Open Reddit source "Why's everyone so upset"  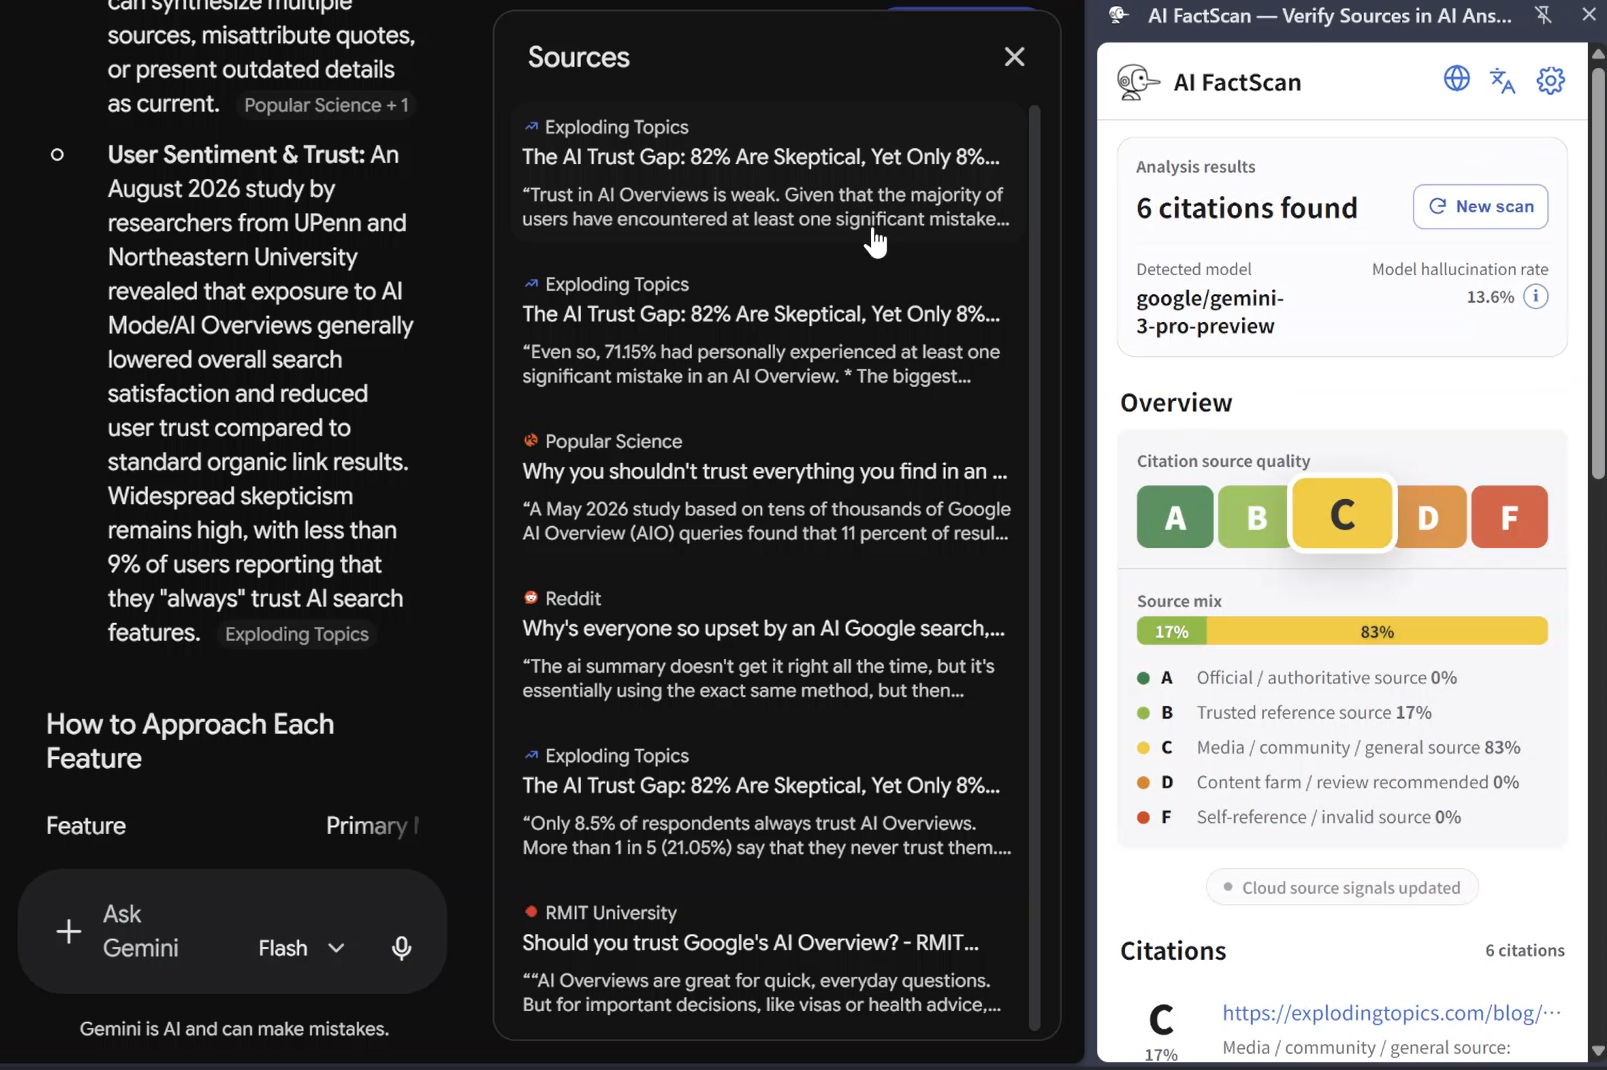click(767, 644)
